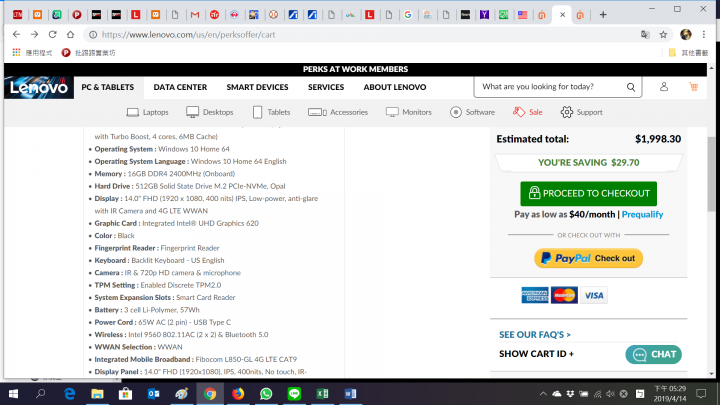
Task: Click the search magnifier icon
Action: tap(631, 87)
